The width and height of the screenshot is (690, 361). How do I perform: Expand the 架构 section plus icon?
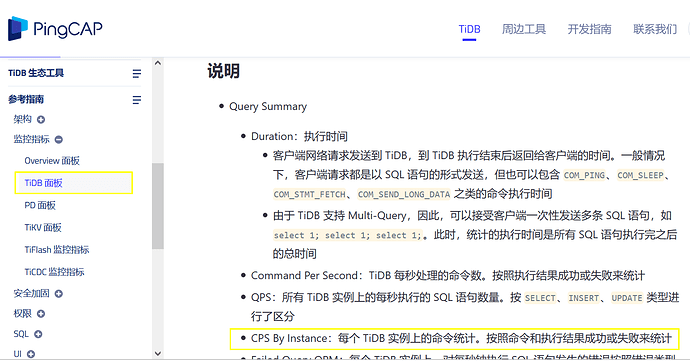click(x=41, y=119)
